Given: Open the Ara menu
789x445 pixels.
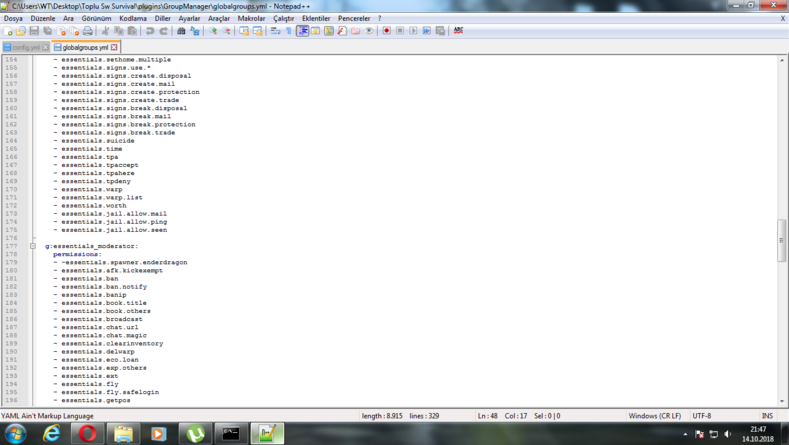Looking at the screenshot, I should click(x=68, y=19).
